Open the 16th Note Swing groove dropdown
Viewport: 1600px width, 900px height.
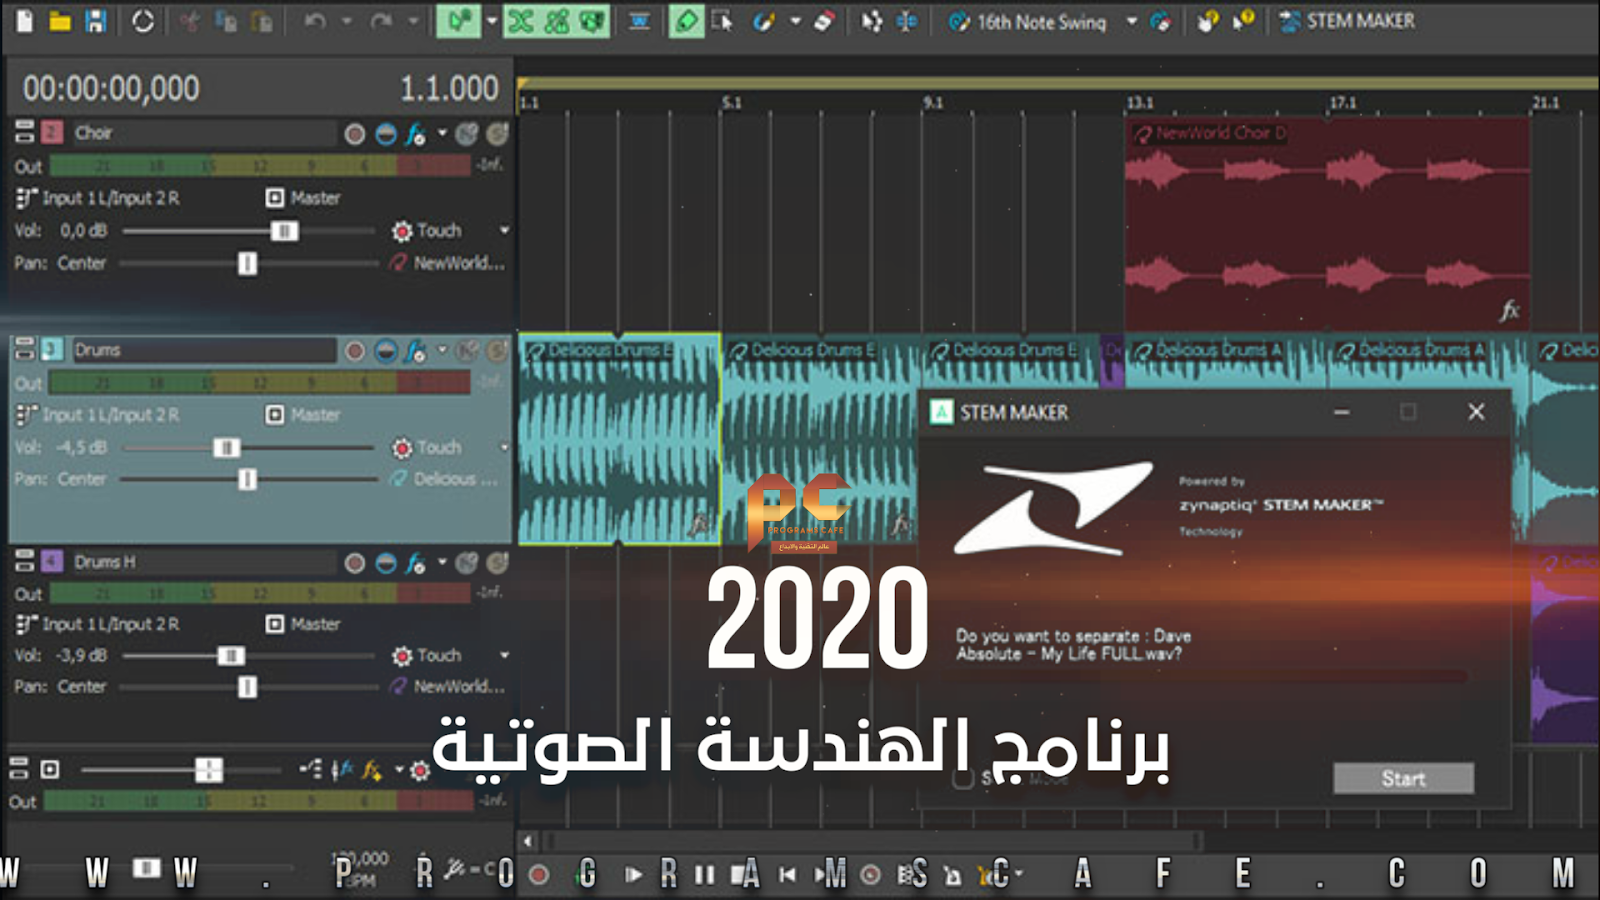tap(1132, 21)
